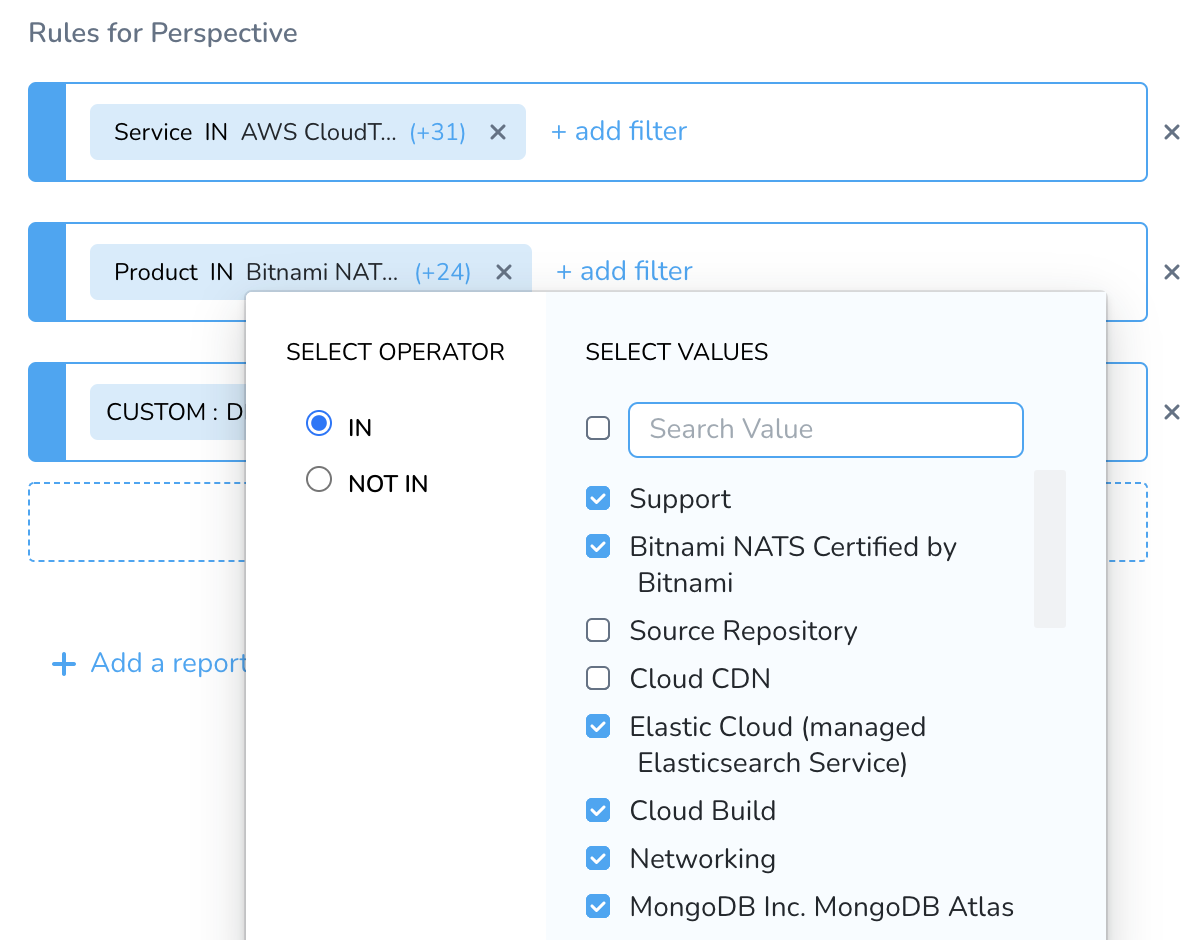Click the Cloud CDN label text
1204x940 pixels.
point(700,679)
